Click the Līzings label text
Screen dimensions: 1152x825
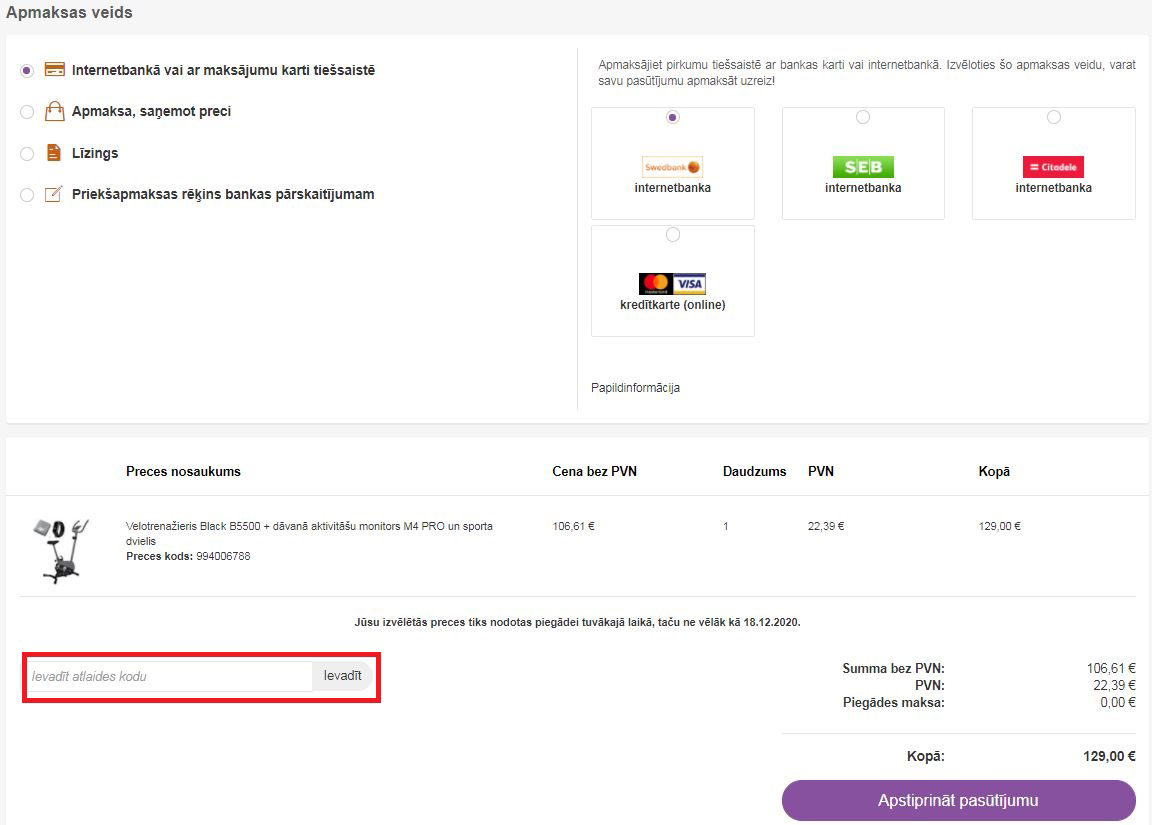point(95,154)
